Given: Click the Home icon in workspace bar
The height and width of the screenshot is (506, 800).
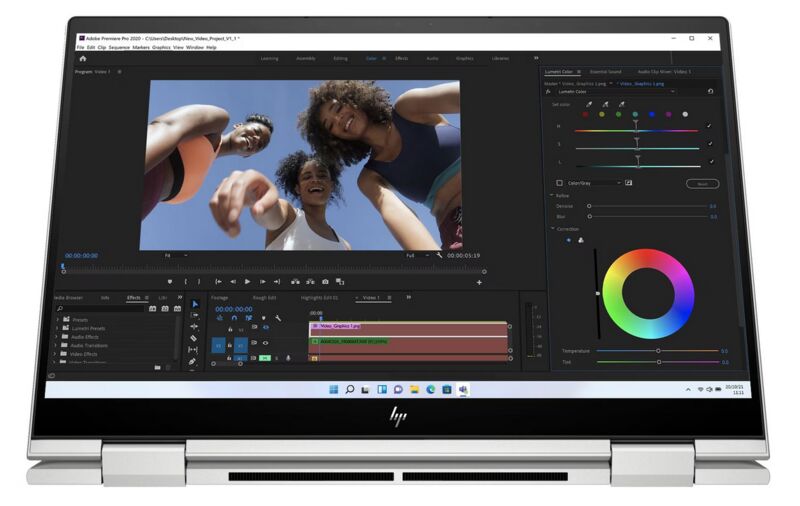Looking at the screenshot, I should (x=83, y=58).
